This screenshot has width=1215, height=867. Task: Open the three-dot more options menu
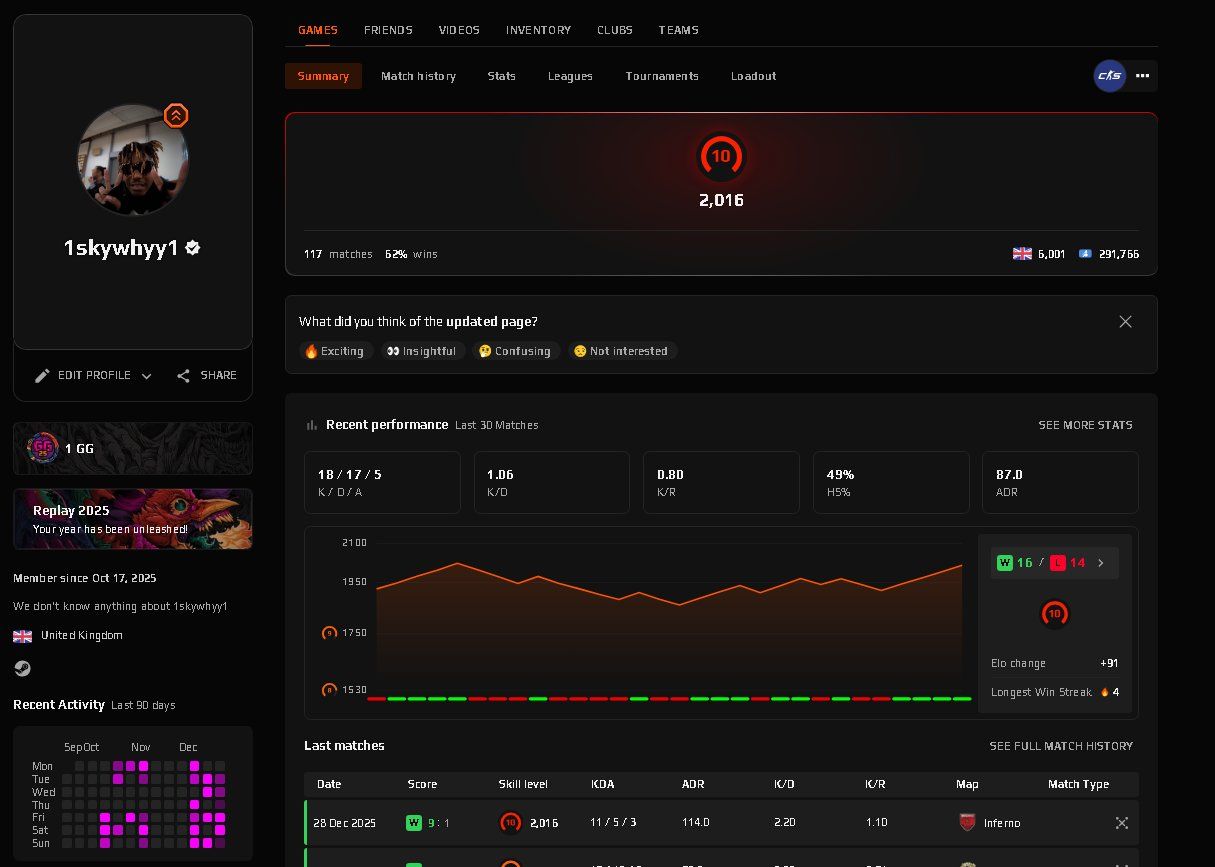coord(1142,76)
